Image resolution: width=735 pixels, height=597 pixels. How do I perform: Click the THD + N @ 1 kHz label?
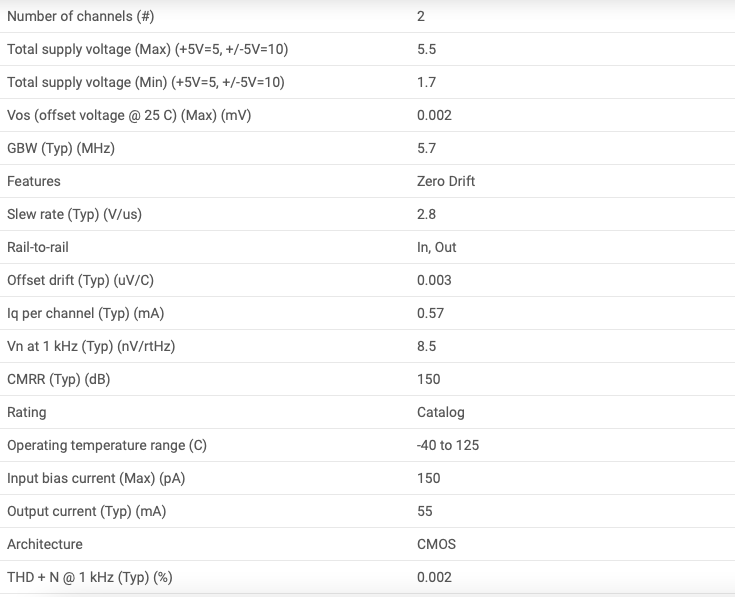(x=90, y=577)
